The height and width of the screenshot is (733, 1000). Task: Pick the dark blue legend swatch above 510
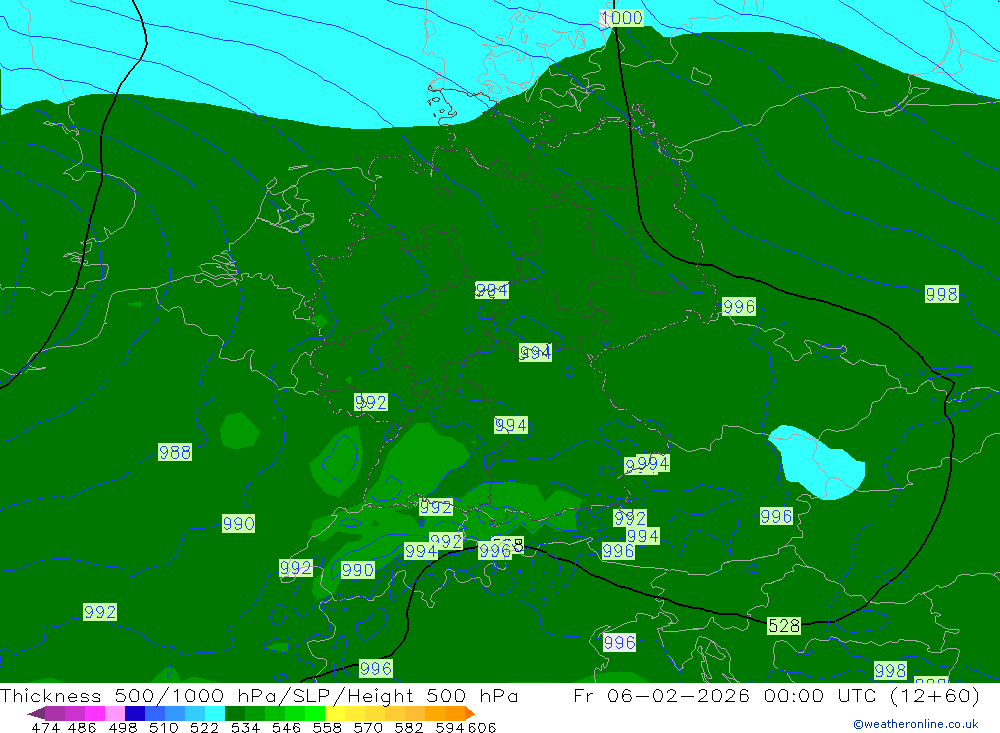135,713
